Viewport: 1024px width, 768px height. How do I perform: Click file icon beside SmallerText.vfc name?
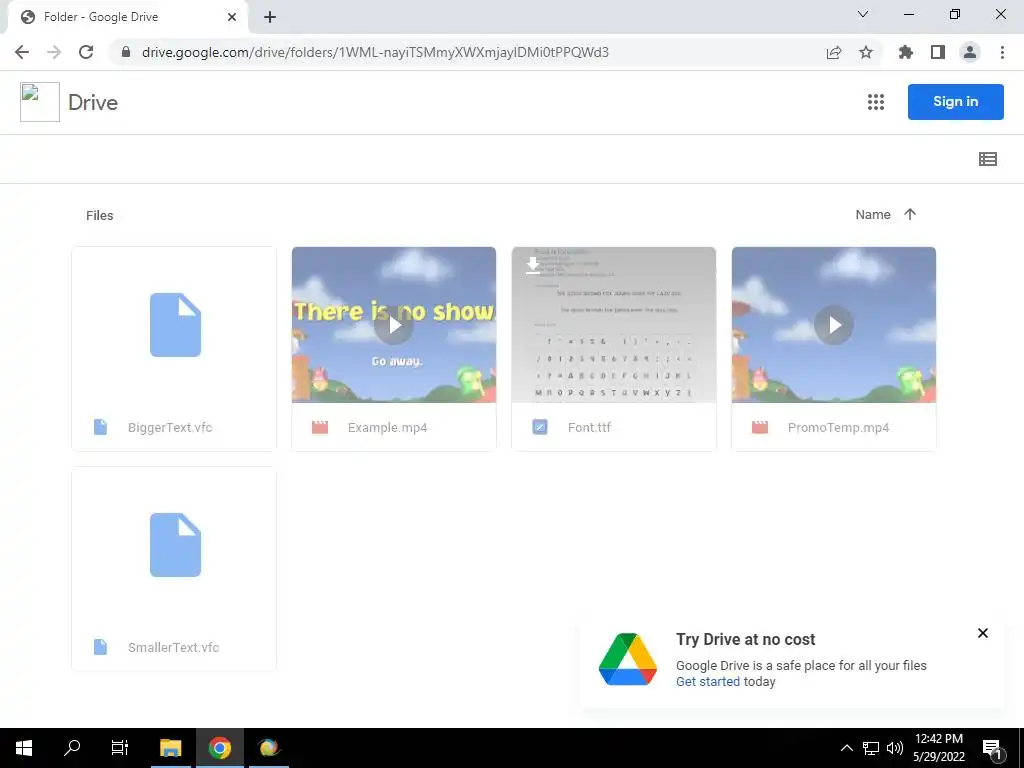pyautogui.click(x=100, y=647)
